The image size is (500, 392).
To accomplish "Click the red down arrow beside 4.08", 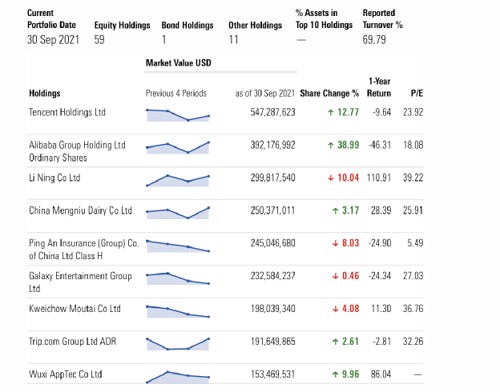I will pyautogui.click(x=335, y=309).
